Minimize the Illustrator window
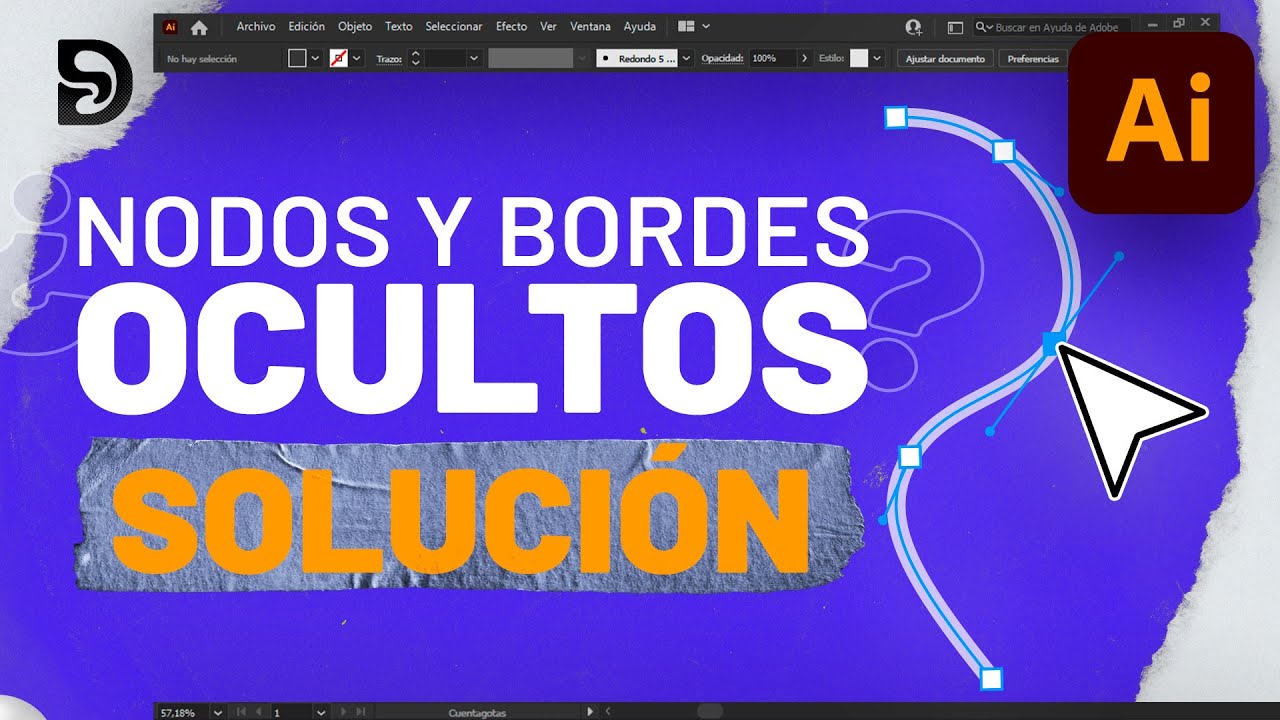Viewport: 1280px width, 720px height. [x=1154, y=23]
